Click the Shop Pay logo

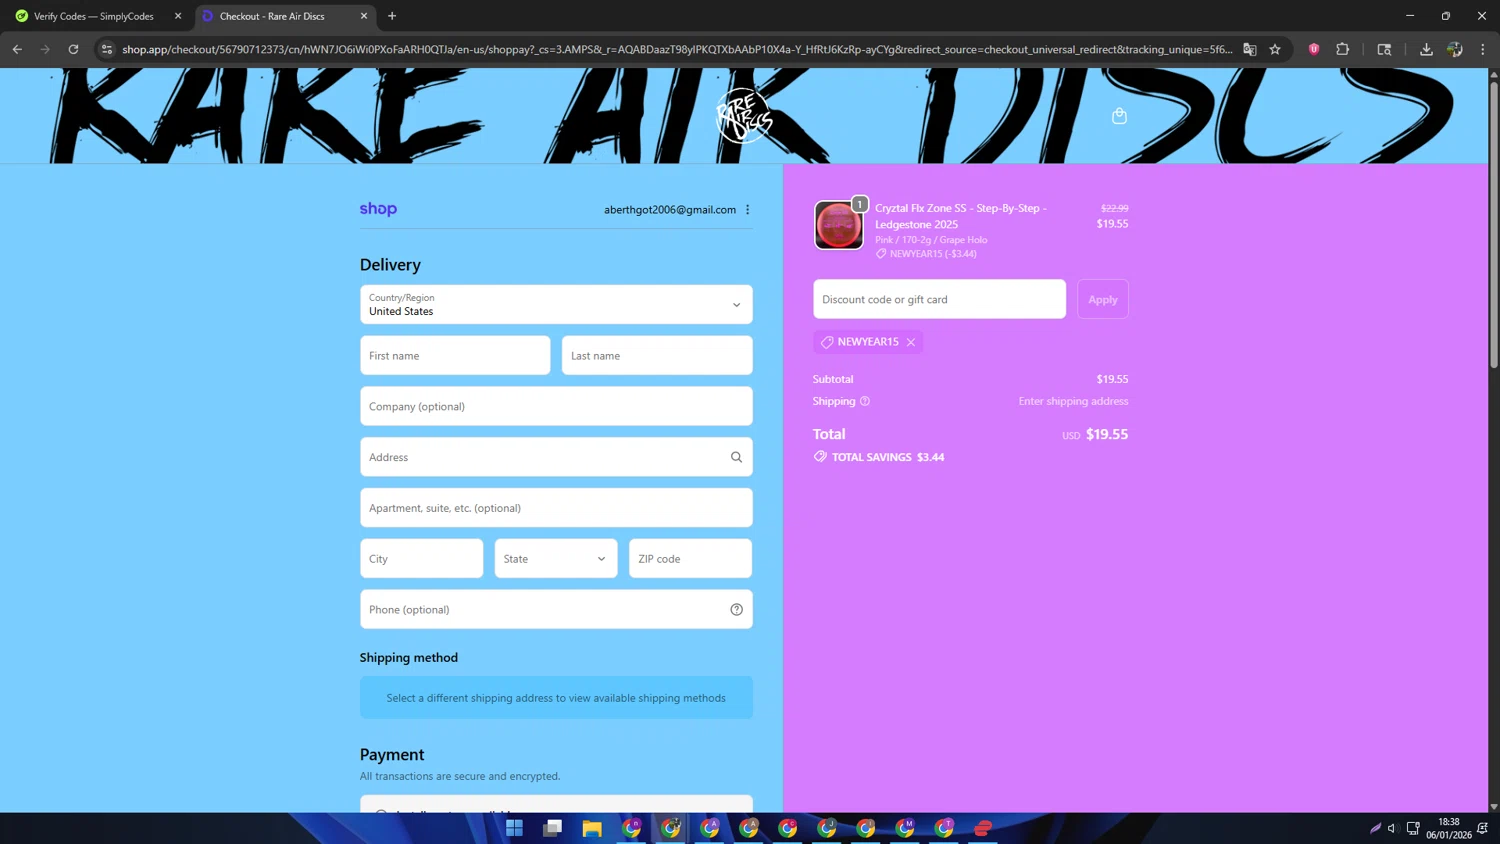click(378, 209)
